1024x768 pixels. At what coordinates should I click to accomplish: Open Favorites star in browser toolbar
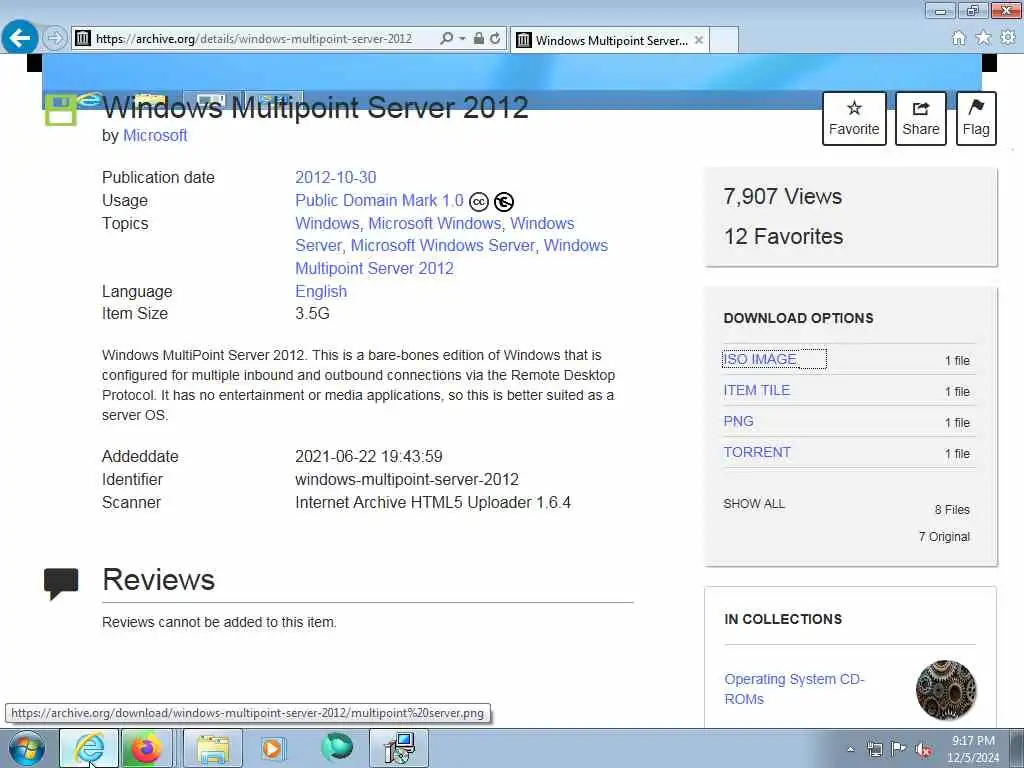983,38
